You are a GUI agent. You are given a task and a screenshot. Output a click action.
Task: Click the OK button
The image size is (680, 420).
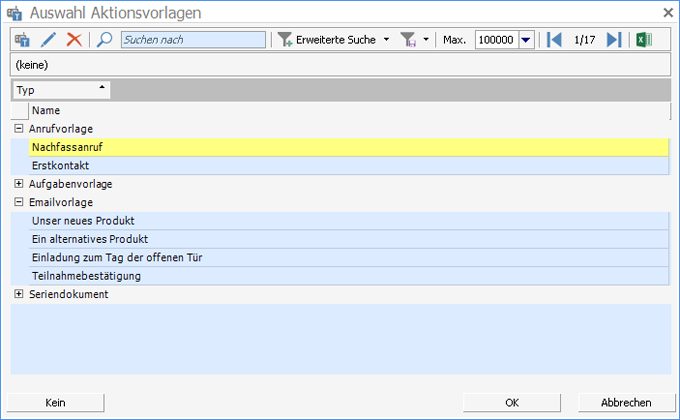[511, 402]
